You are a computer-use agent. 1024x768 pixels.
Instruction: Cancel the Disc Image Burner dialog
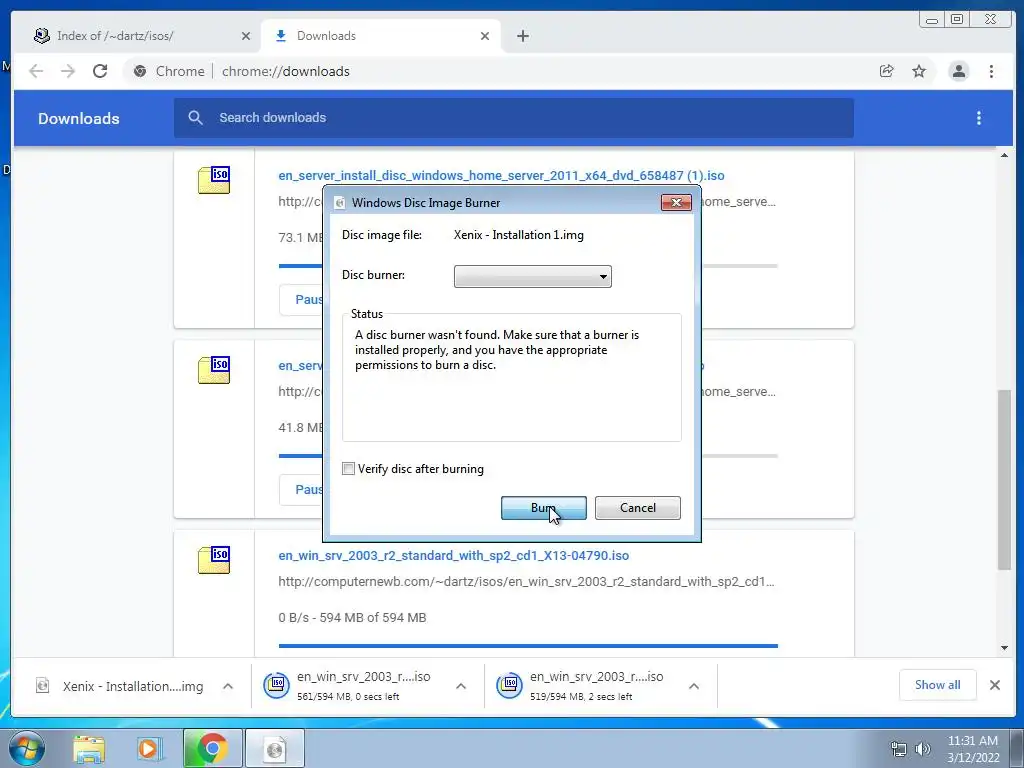coord(637,508)
